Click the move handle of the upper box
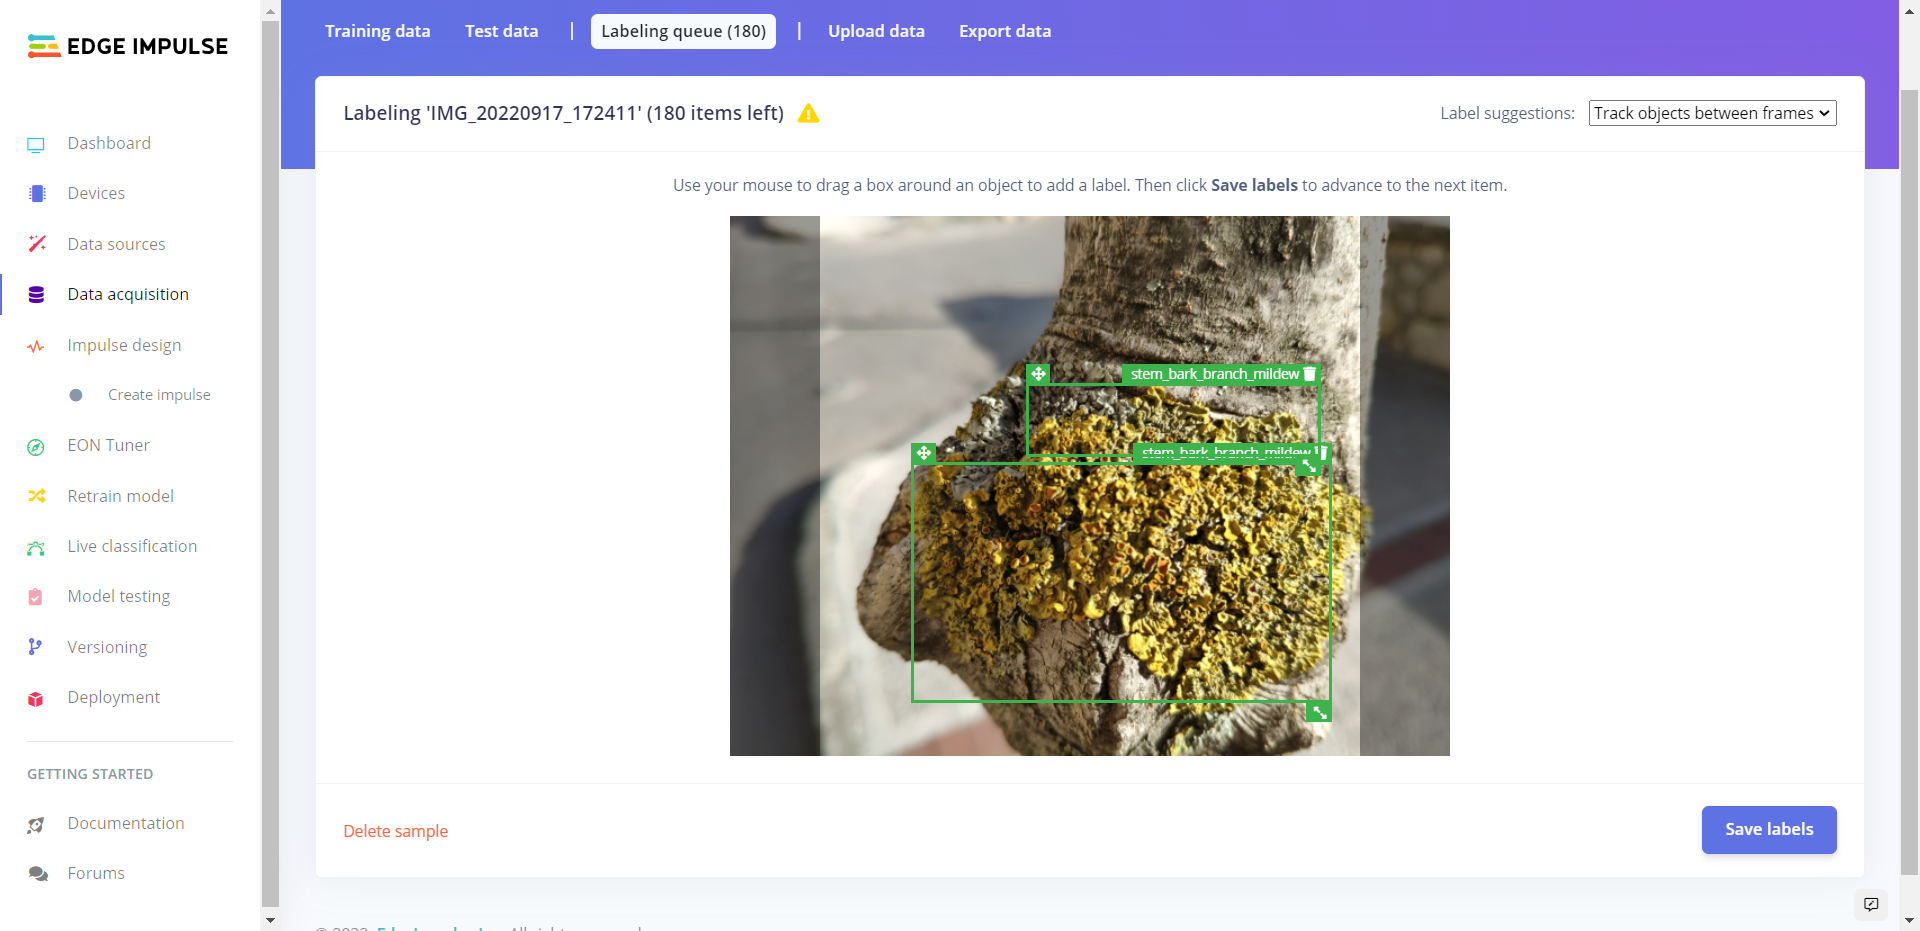The image size is (1920, 931). pyautogui.click(x=1039, y=374)
